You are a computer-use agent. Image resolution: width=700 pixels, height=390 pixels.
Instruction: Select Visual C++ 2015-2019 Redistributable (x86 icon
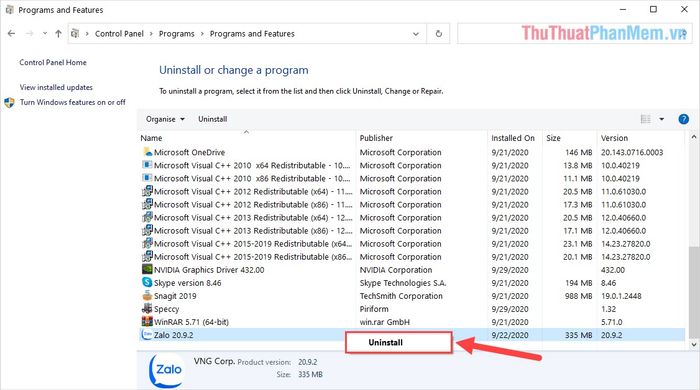coord(147,256)
